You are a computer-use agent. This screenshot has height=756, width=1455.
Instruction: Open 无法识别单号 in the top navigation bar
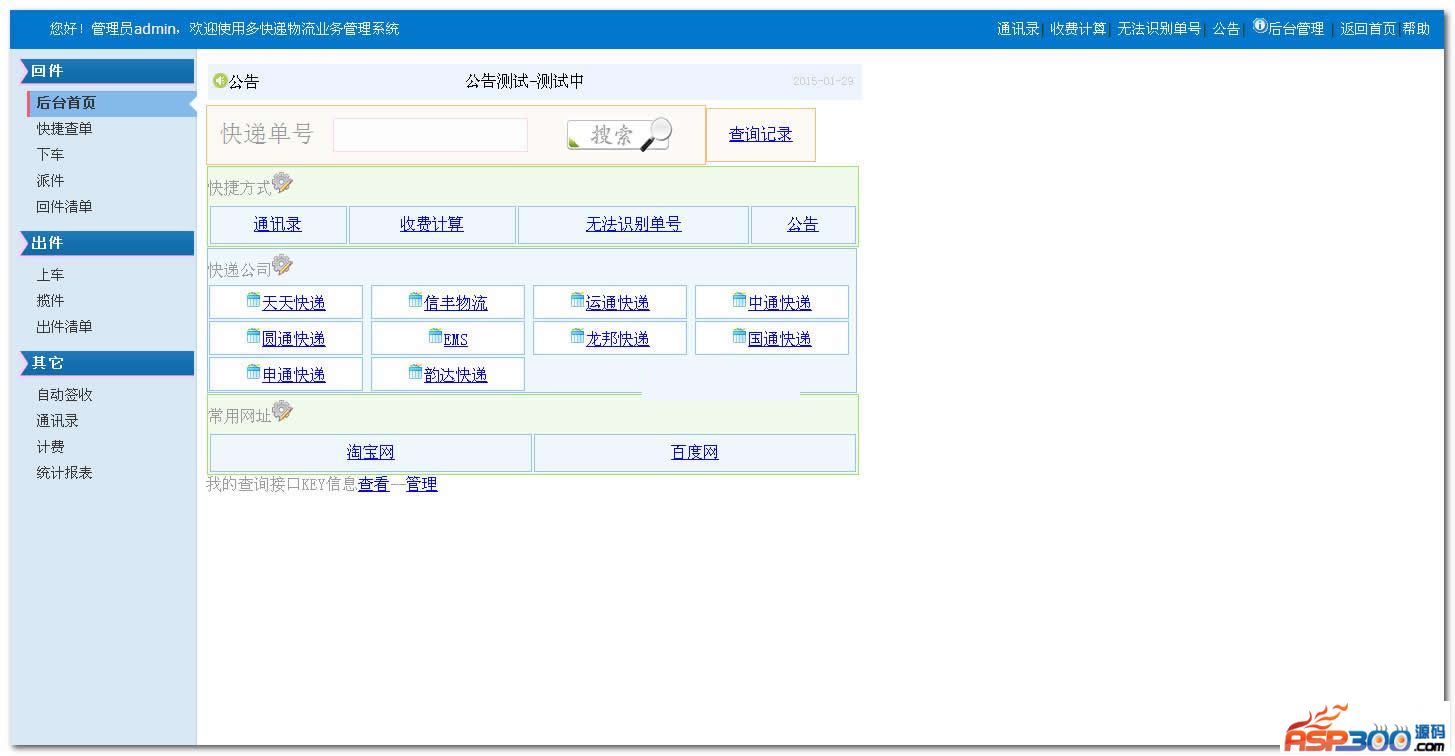click(1159, 29)
